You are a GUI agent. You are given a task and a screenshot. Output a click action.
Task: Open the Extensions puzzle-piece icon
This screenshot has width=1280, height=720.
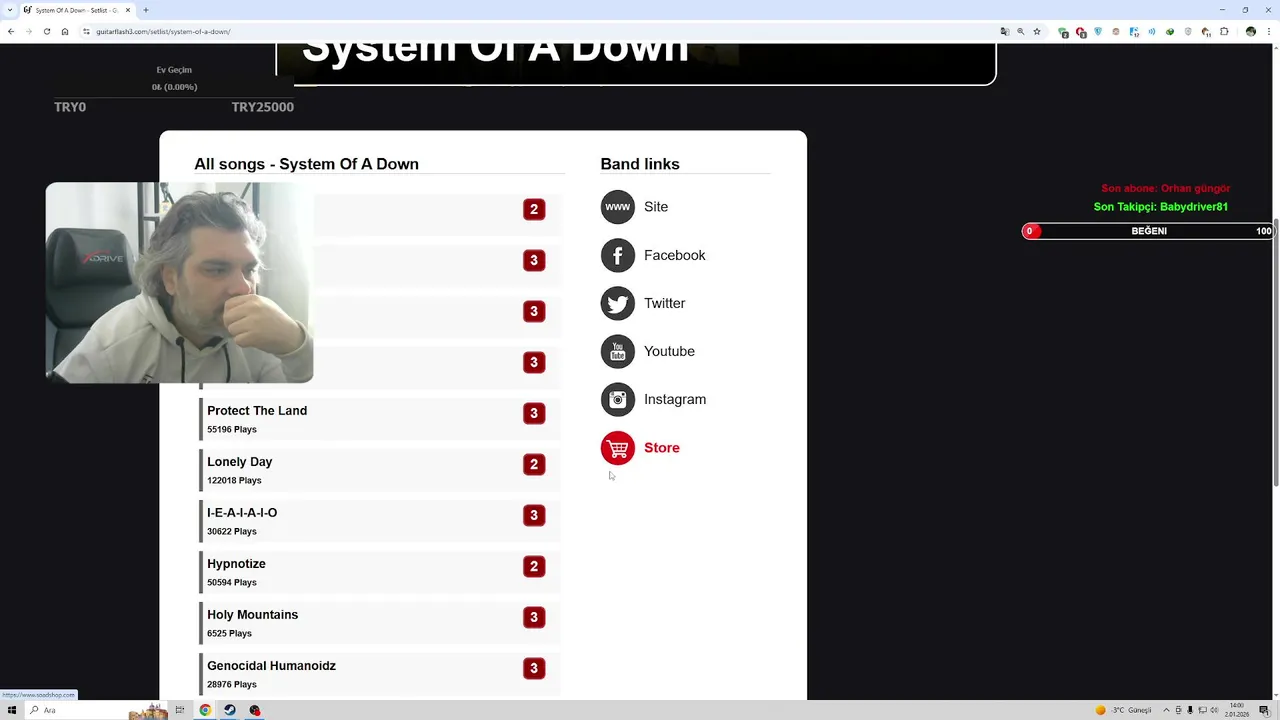1224,31
